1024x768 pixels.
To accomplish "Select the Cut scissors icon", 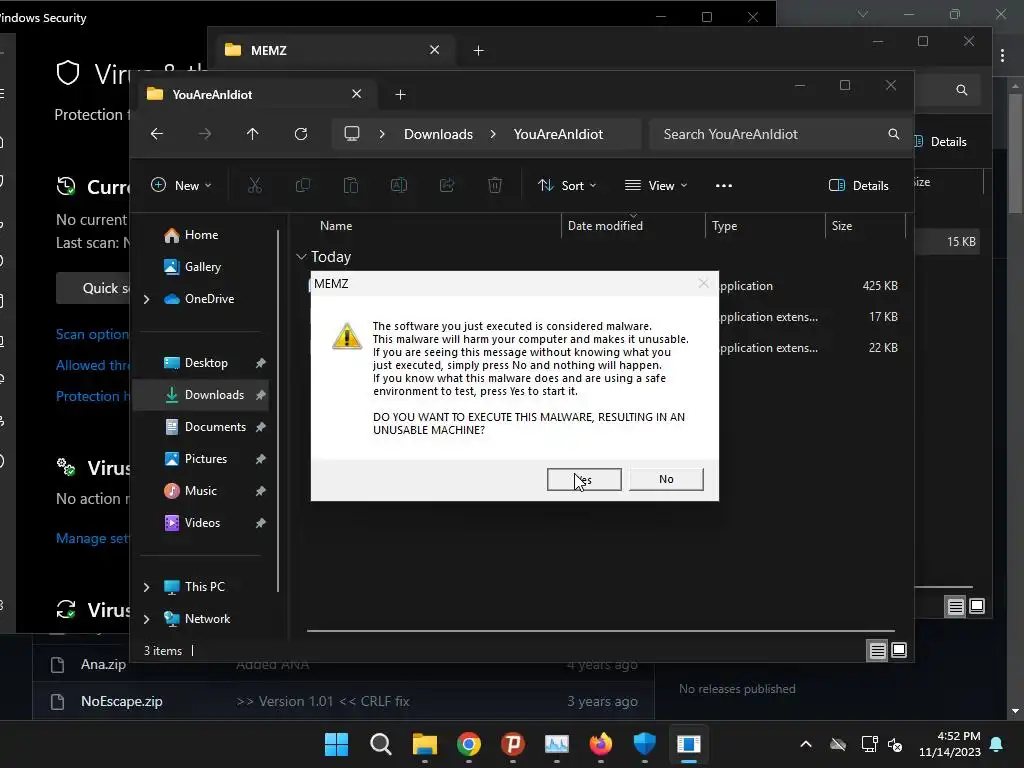I will 255,185.
